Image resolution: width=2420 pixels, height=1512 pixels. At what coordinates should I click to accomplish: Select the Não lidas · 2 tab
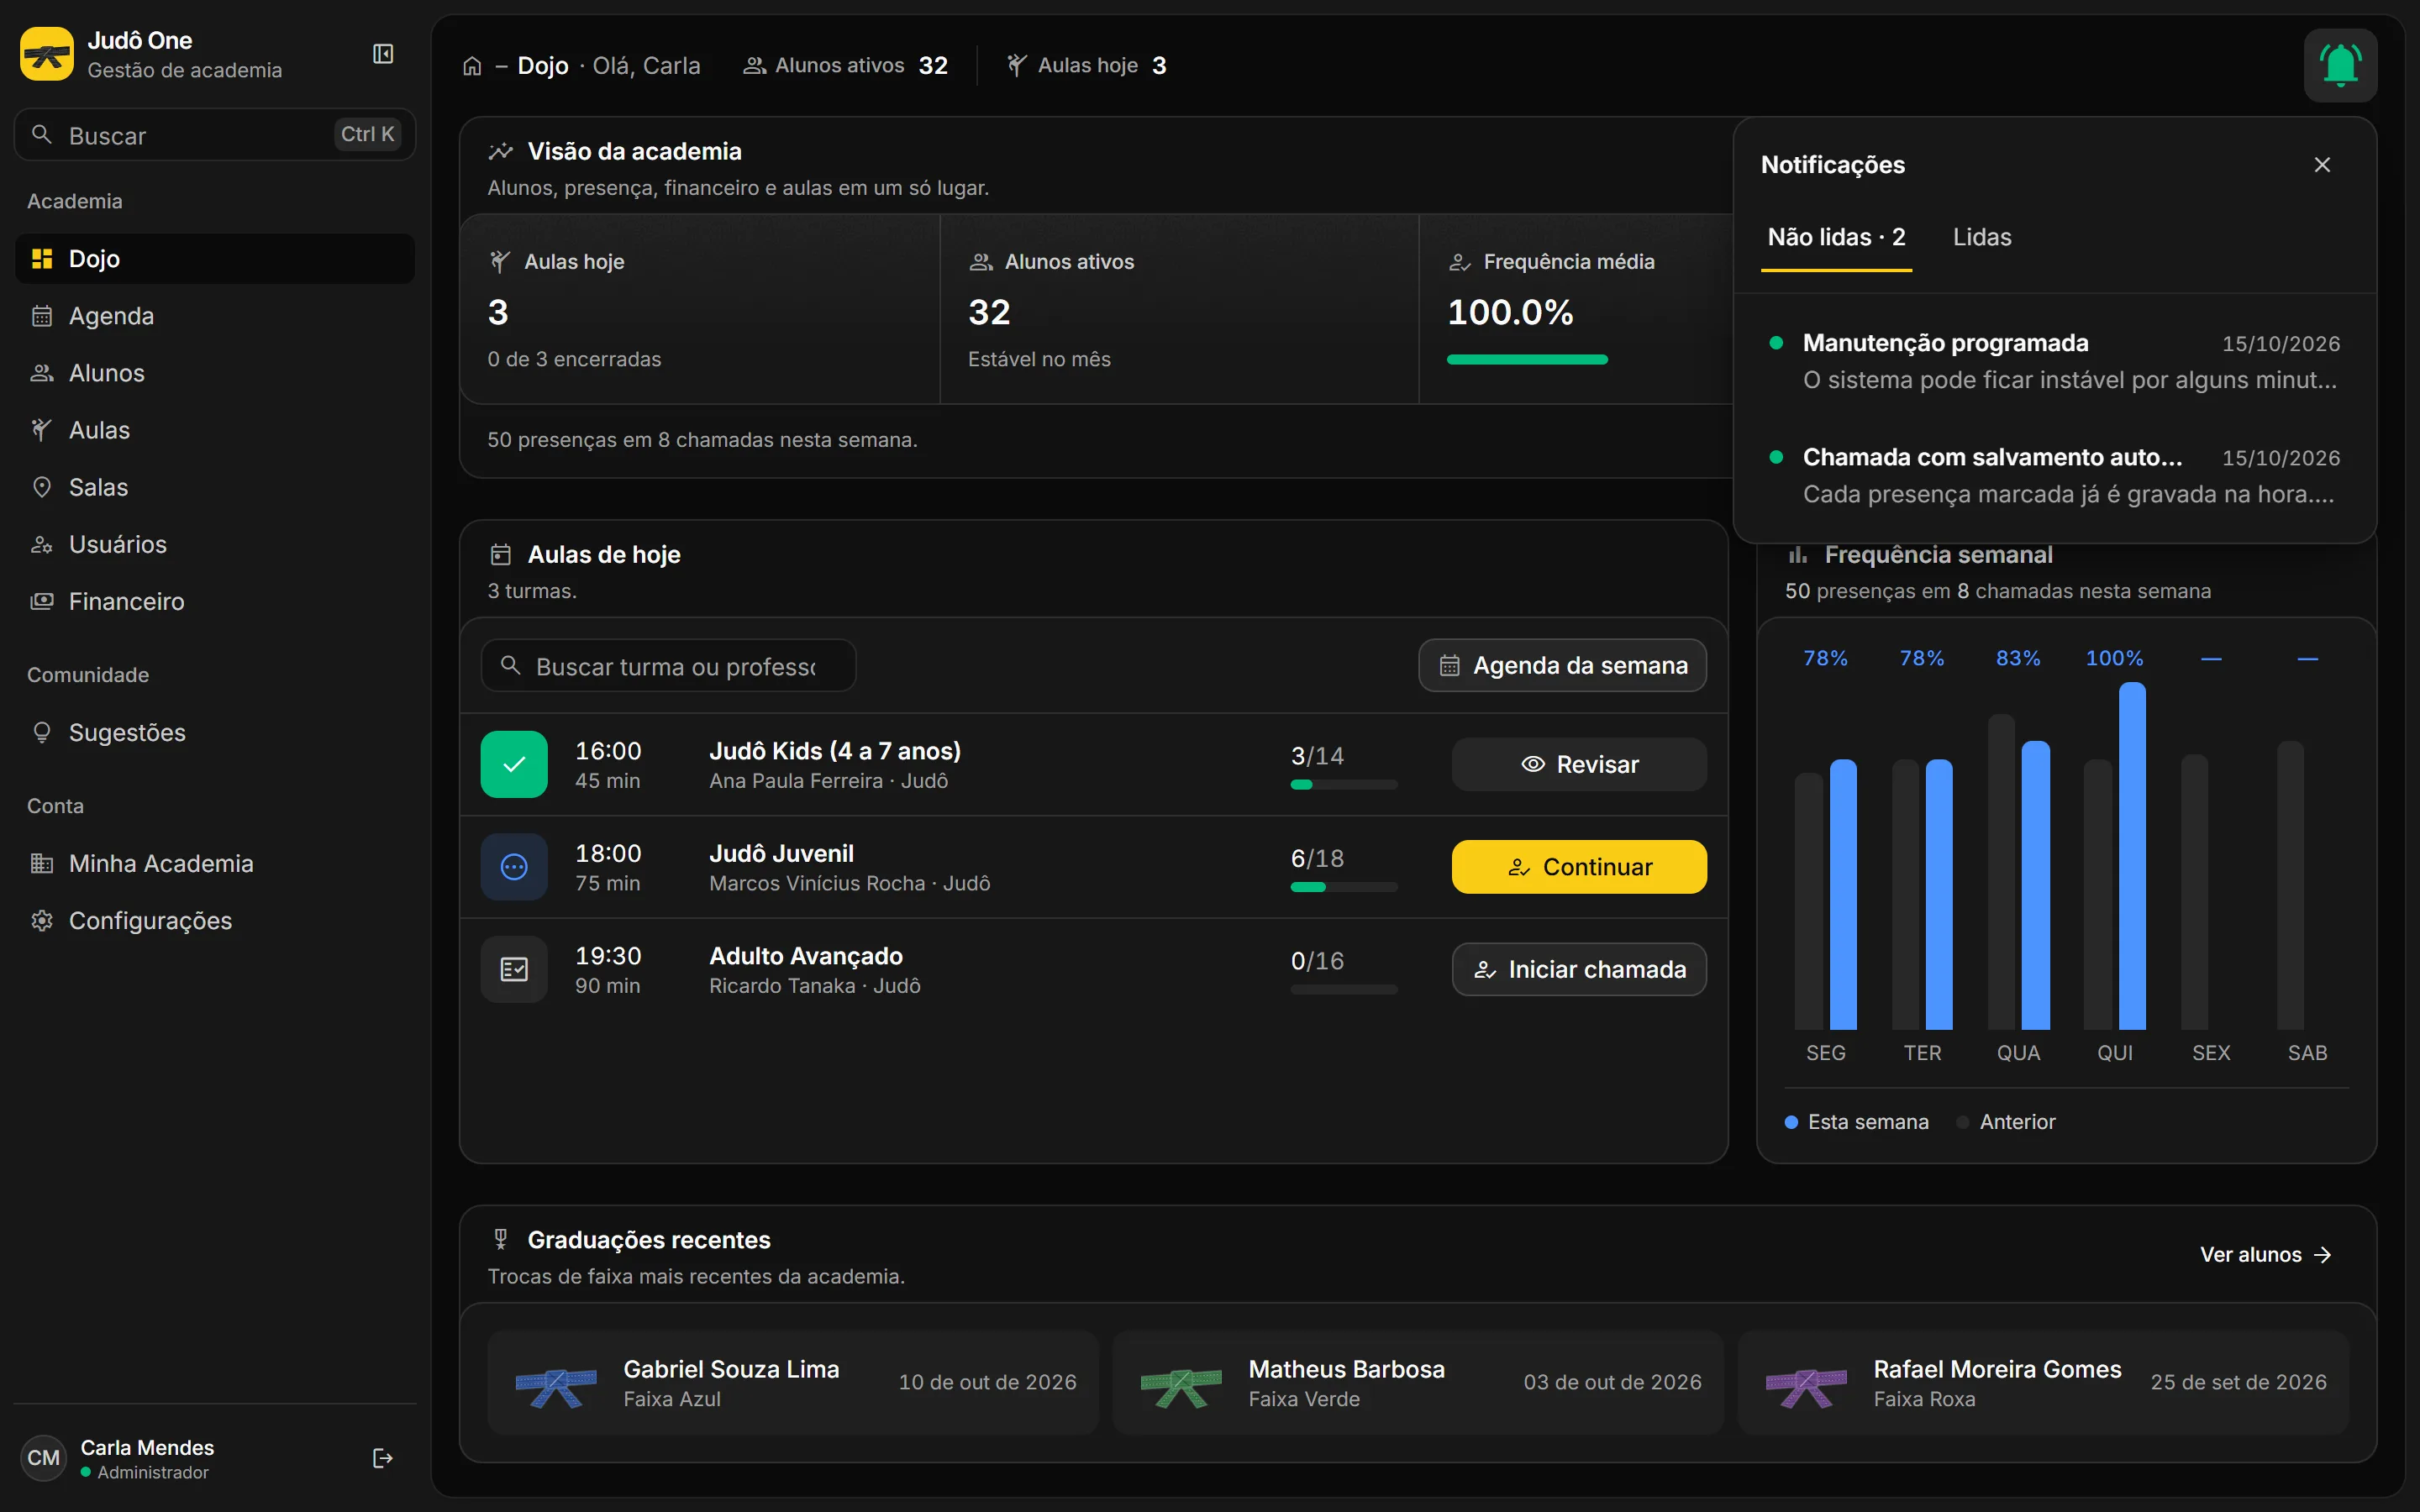click(x=1836, y=238)
